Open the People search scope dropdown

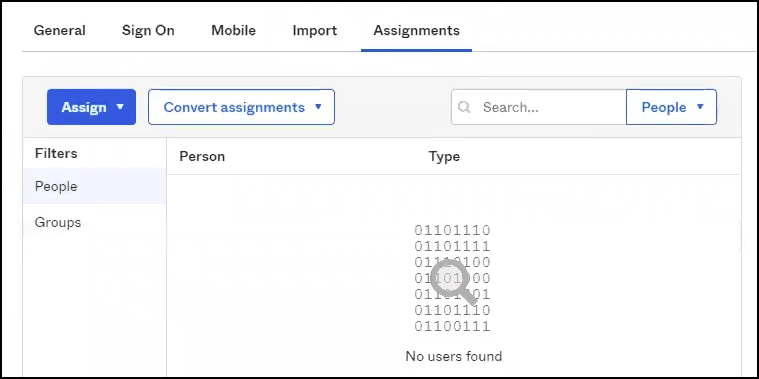671,107
